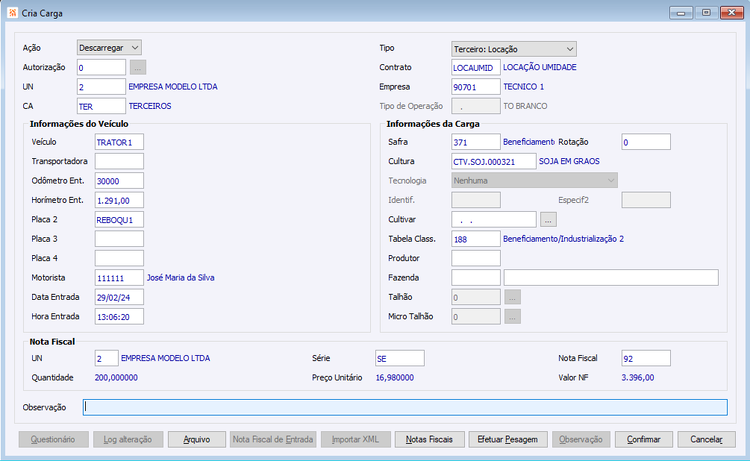Click the Tabela Class. field 188

[476, 239]
